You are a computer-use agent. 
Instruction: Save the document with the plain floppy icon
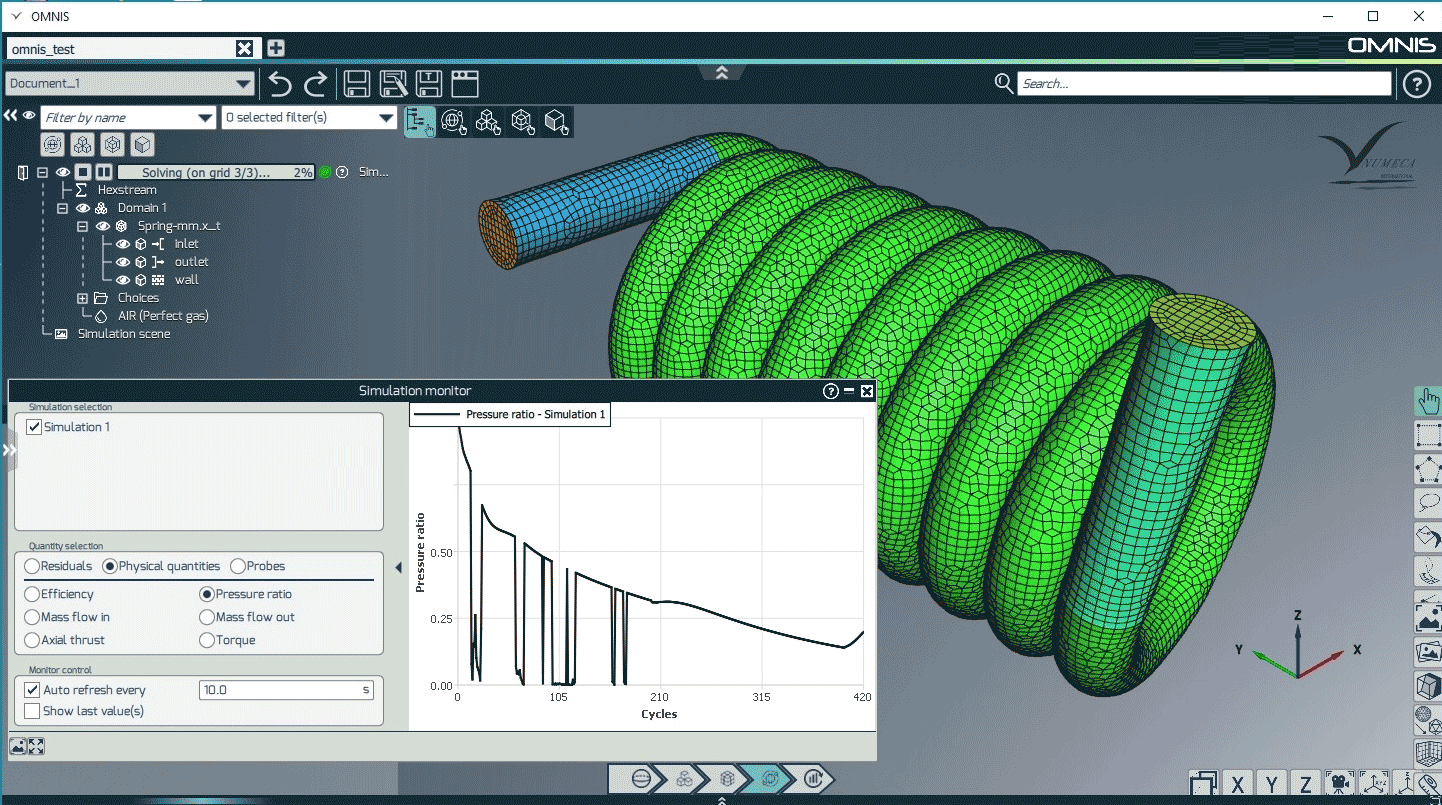click(x=357, y=84)
